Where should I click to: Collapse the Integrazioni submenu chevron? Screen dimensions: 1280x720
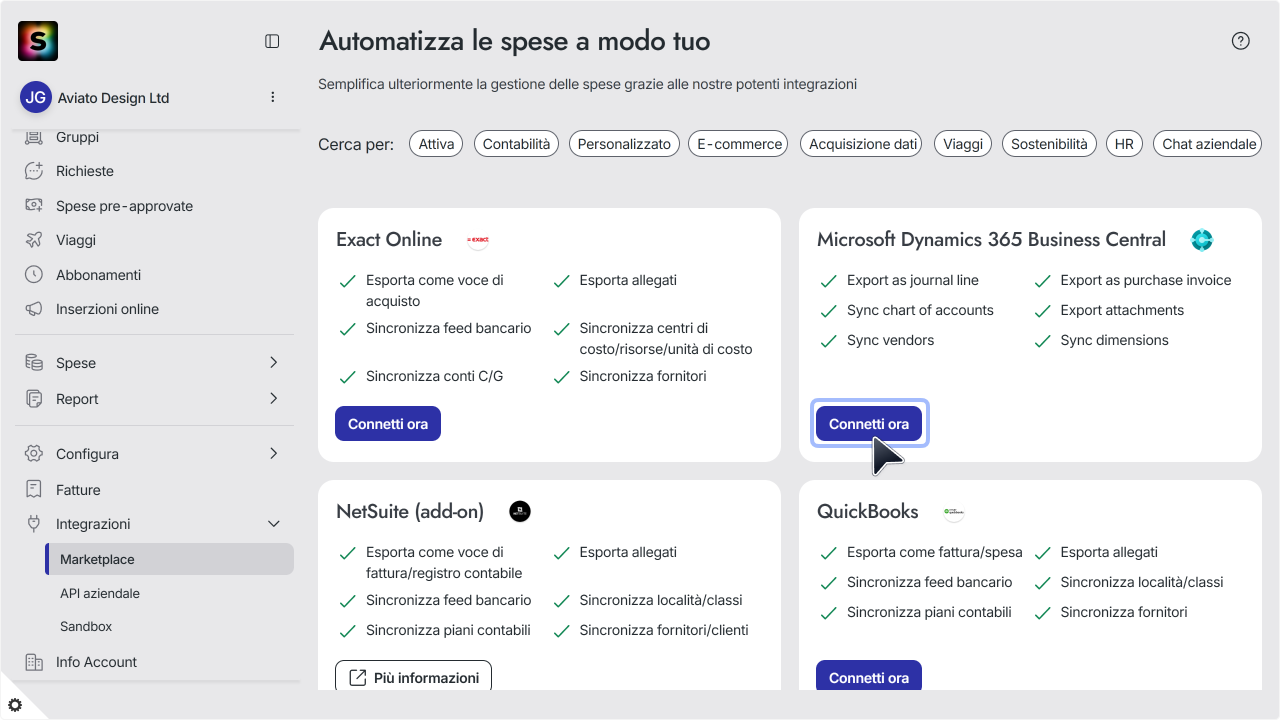click(x=273, y=524)
